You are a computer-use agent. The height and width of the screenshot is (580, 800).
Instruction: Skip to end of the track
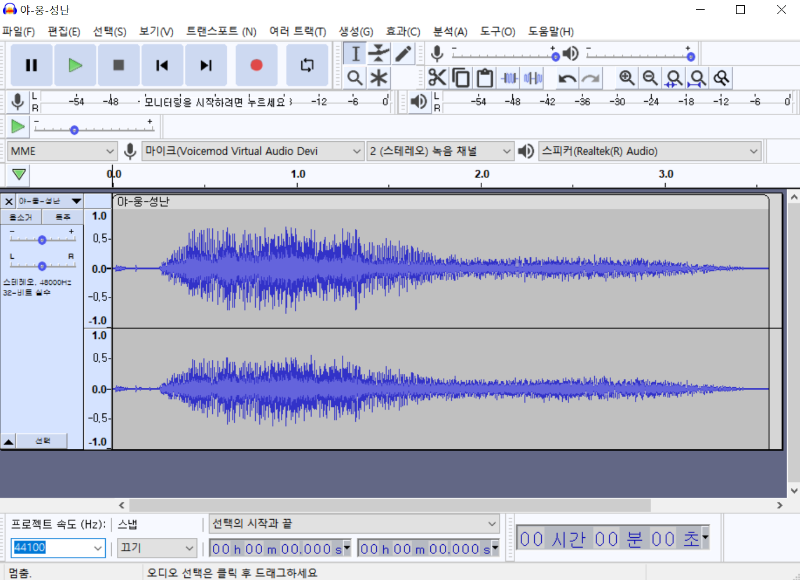tap(206, 65)
